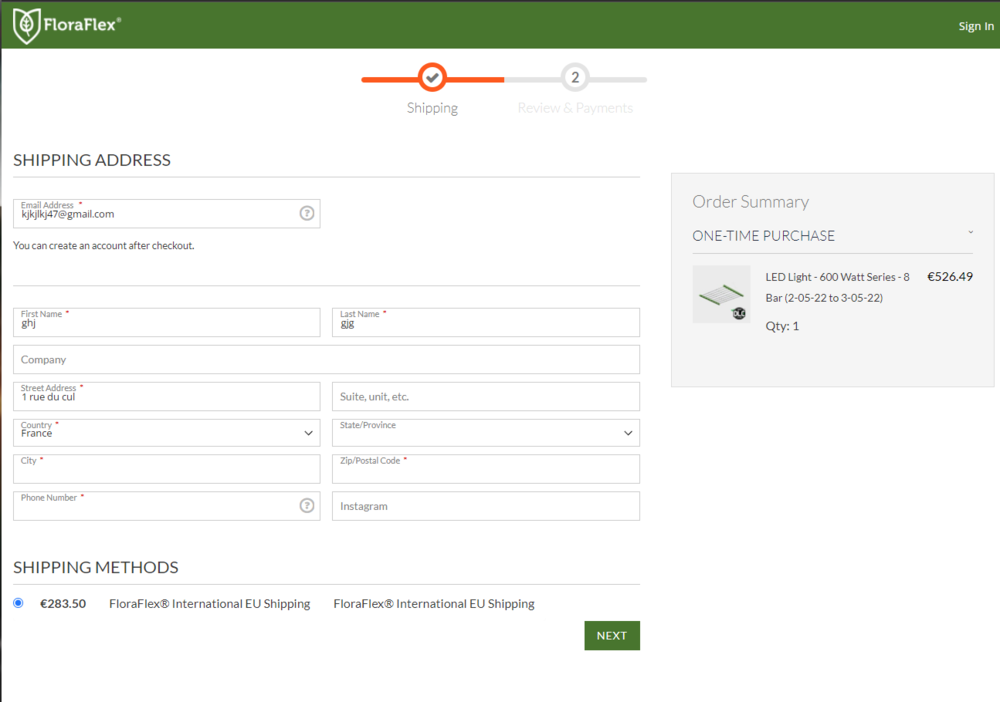Click the SHIPPING METHODS heading
The height and width of the screenshot is (702, 1000).
[x=96, y=567]
